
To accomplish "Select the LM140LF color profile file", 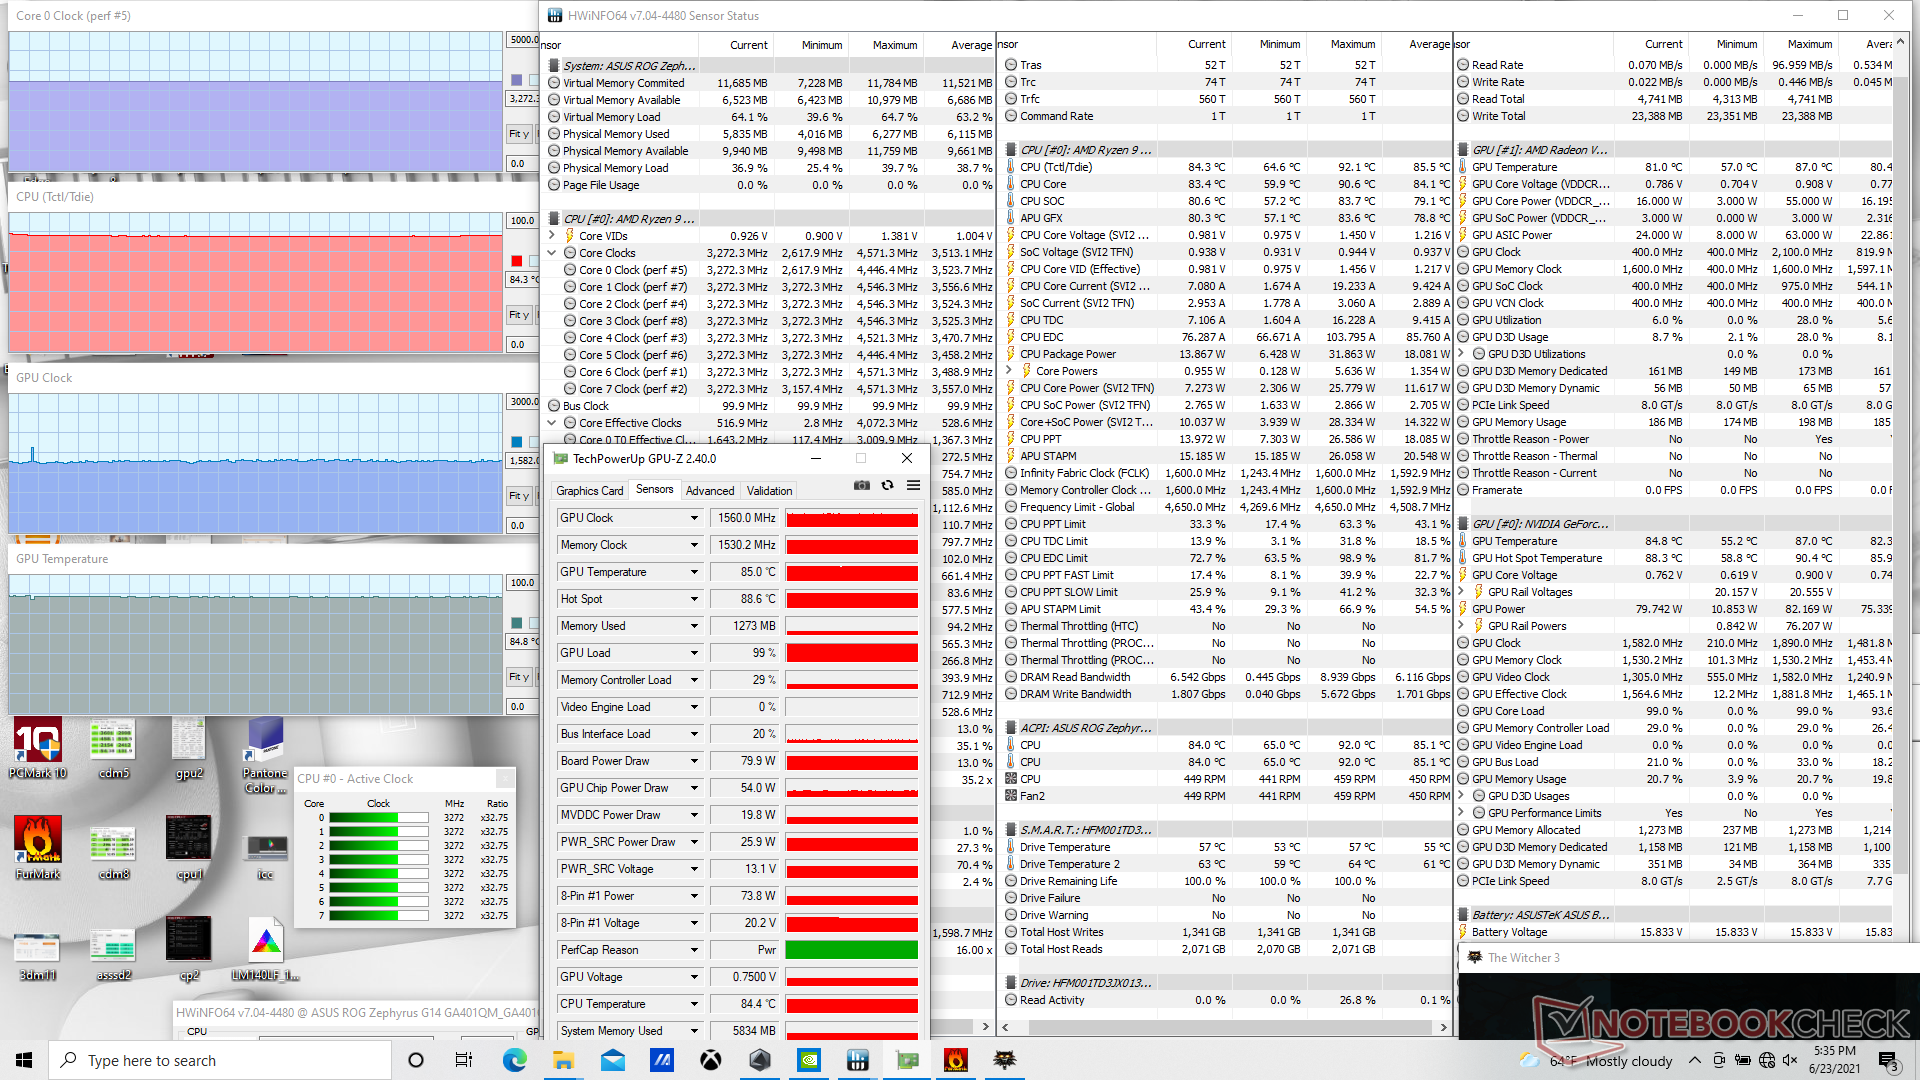I will (x=265, y=949).
